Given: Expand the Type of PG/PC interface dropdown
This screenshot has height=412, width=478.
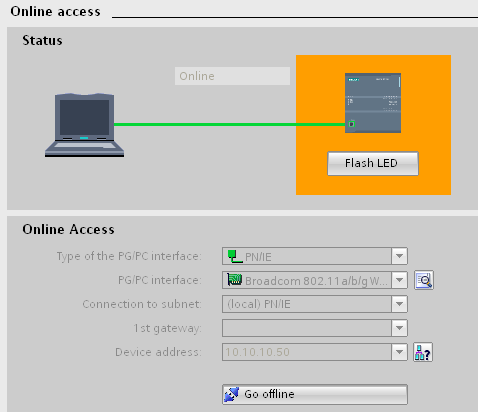Looking at the screenshot, I should click(399, 256).
